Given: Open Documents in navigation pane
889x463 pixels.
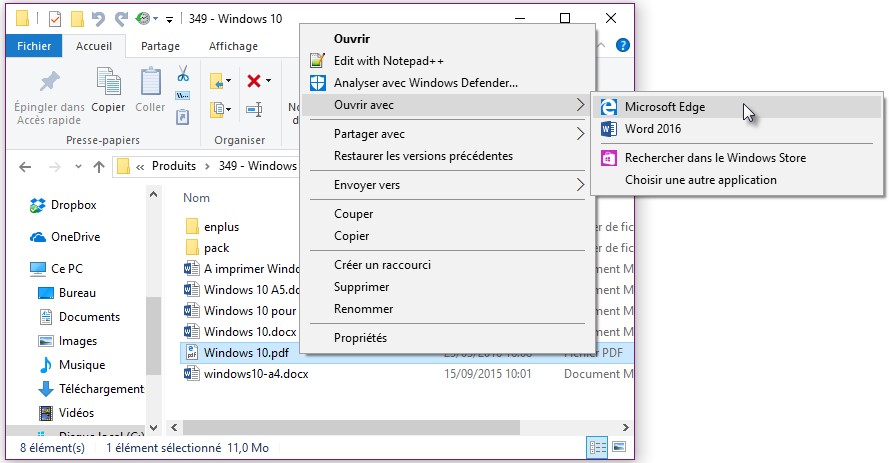Looking at the screenshot, I should 90,317.
